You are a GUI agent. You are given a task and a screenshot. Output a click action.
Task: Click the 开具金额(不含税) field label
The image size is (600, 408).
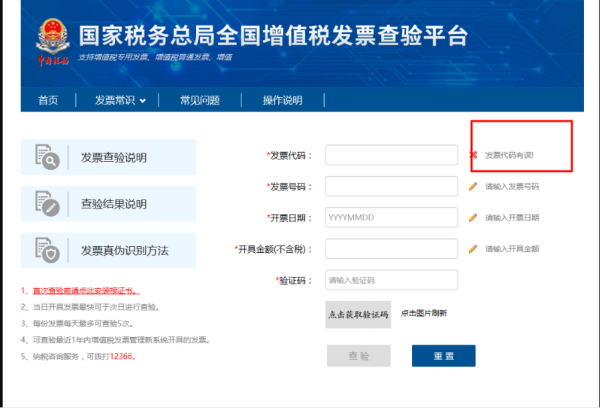273,249
